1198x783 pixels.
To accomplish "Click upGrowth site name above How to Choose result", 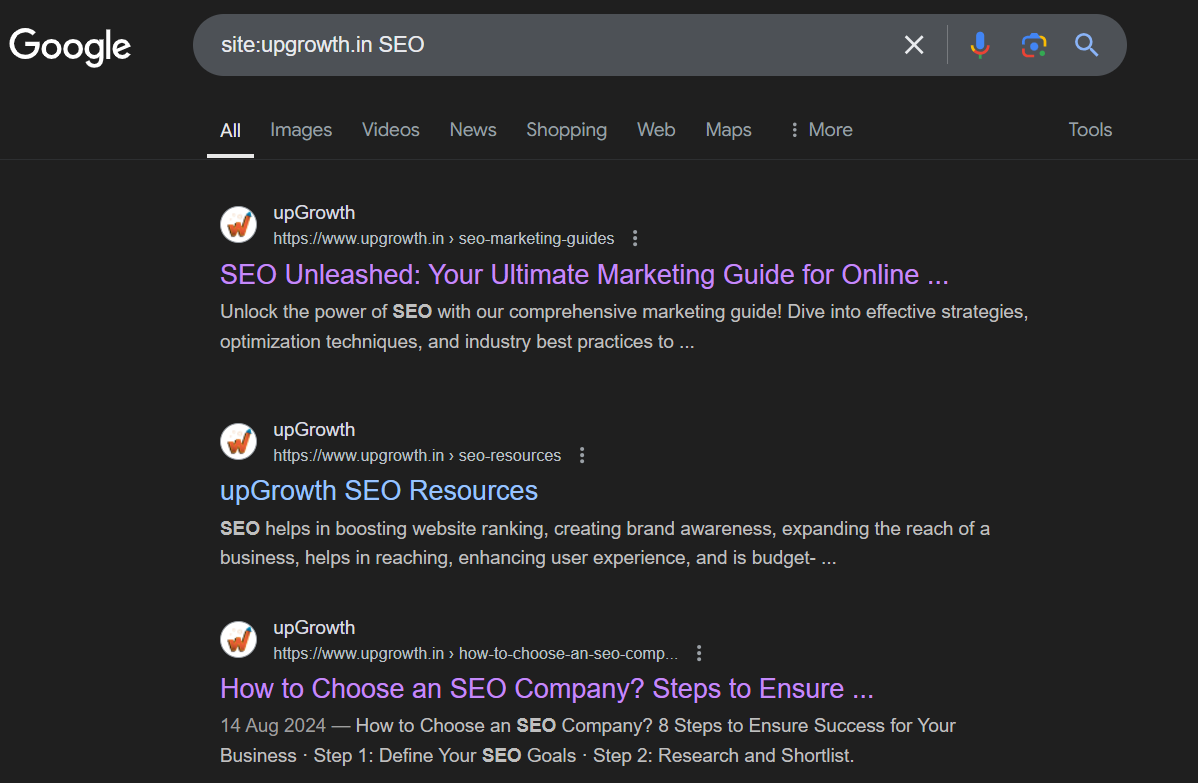I will pyautogui.click(x=314, y=627).
